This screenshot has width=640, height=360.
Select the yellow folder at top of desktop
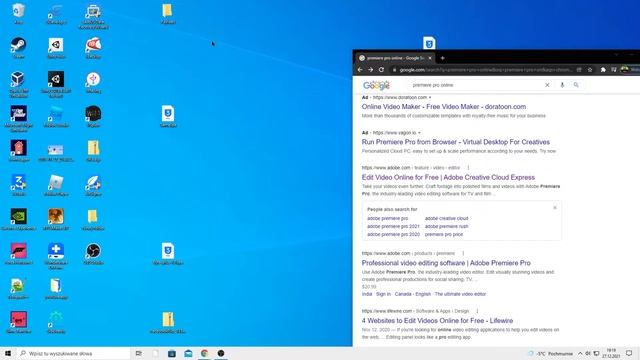168,13
